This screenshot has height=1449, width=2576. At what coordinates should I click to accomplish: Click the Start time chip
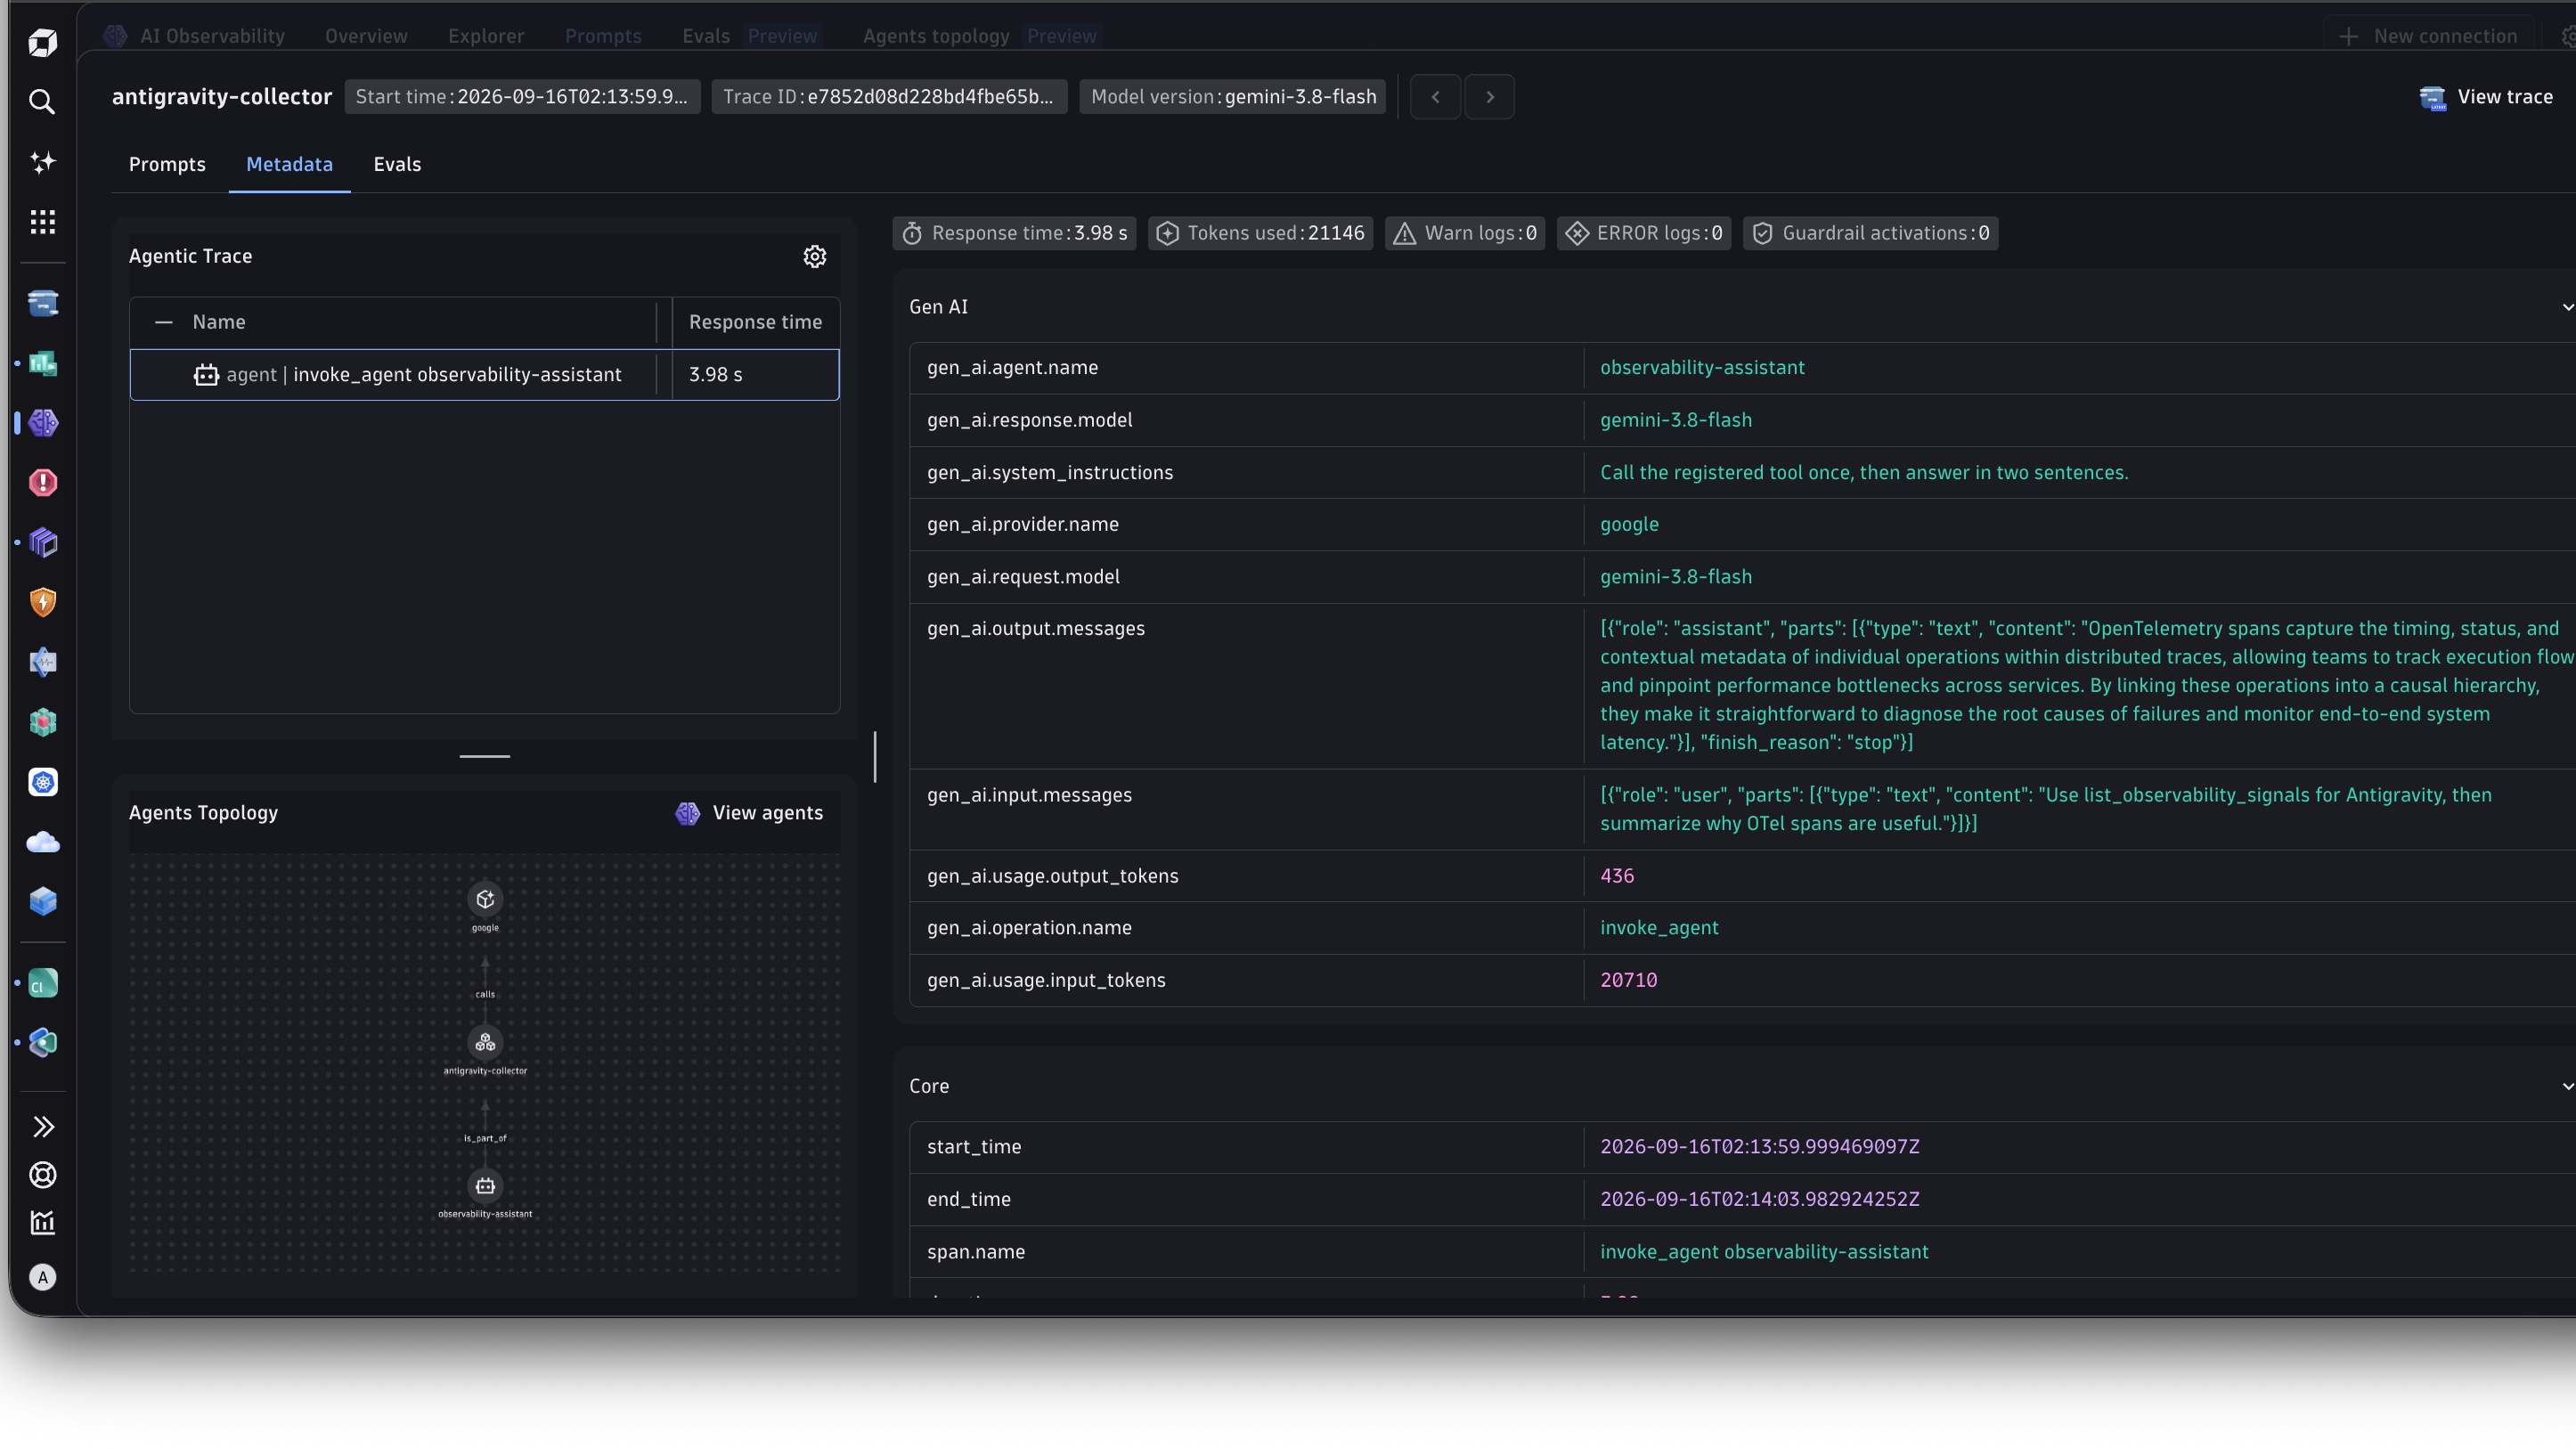pos(522,97)
